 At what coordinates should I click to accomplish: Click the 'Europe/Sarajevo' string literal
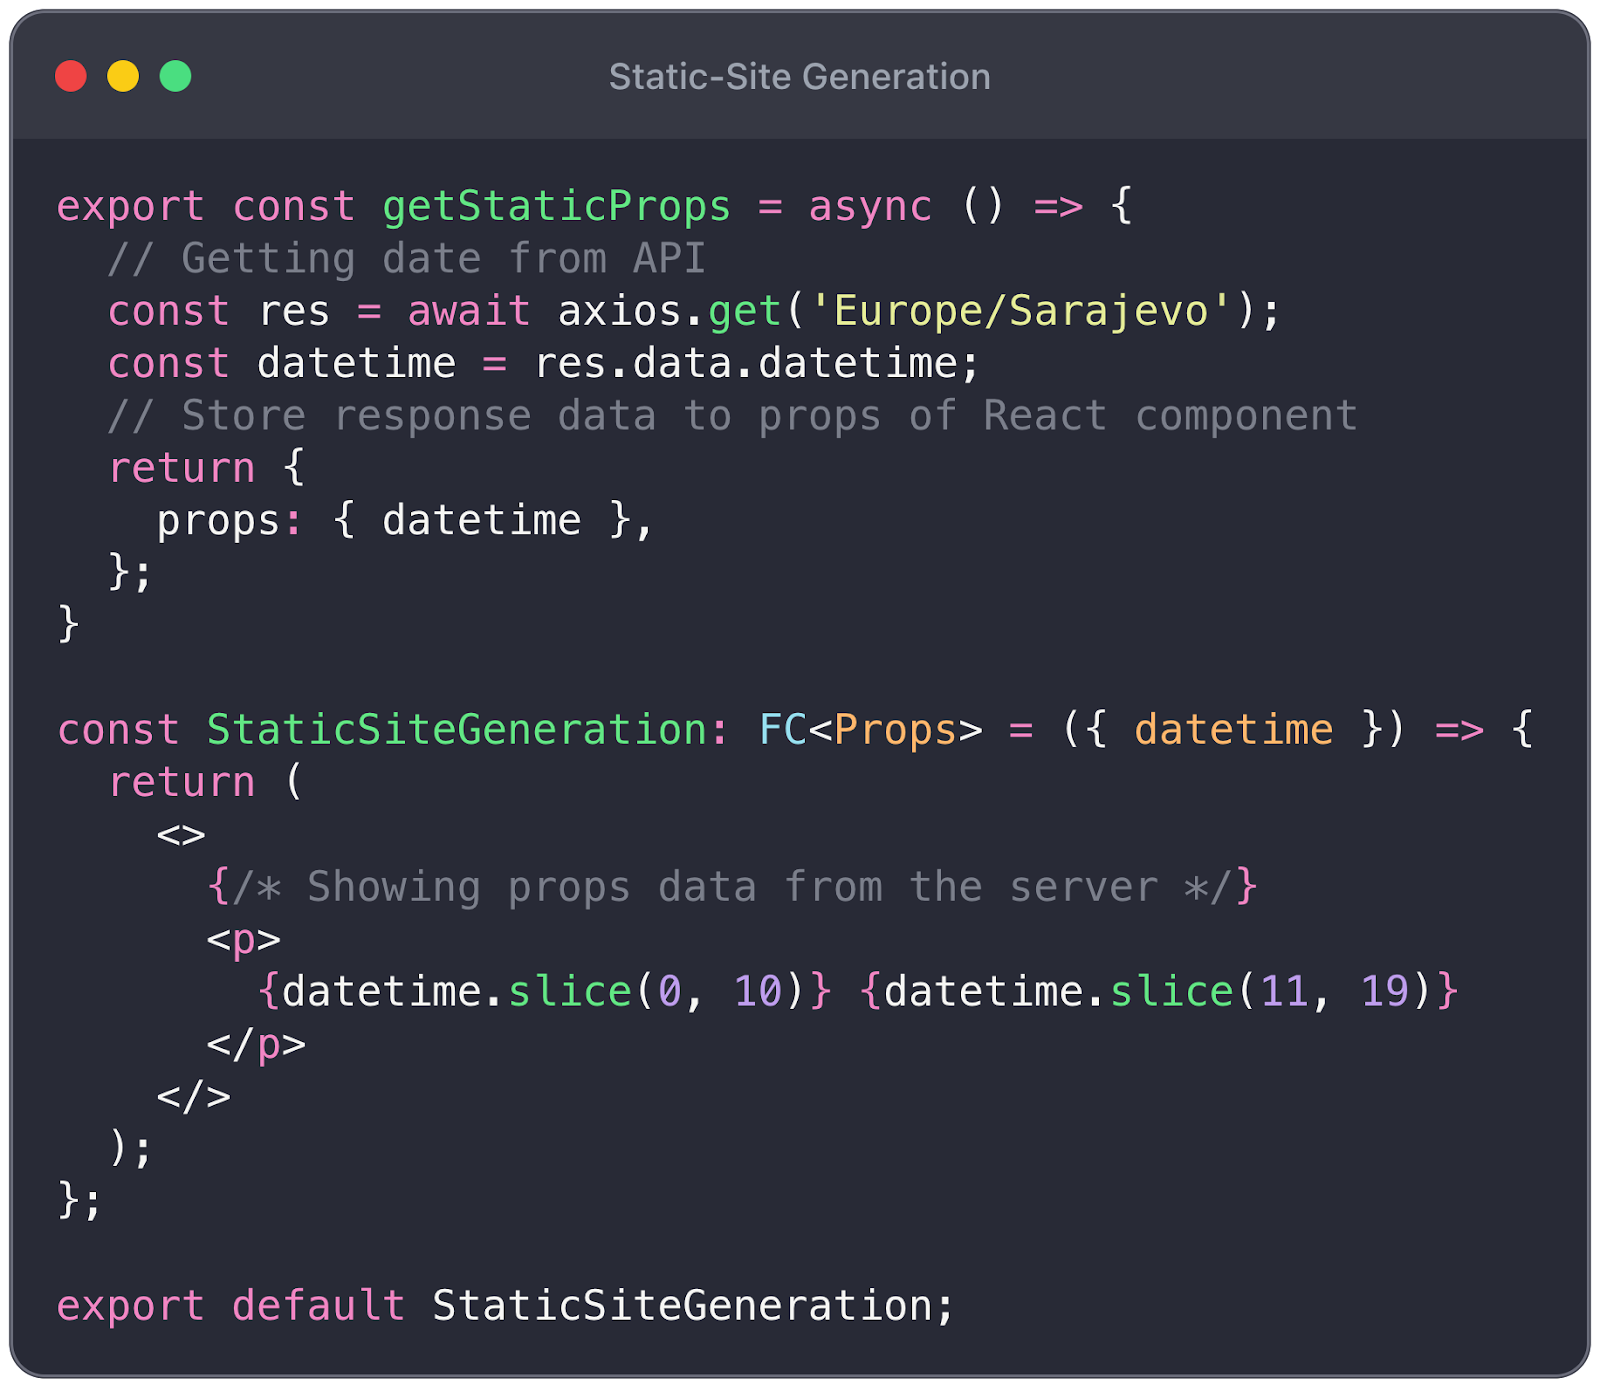pyautogui.click(x=1020, y=311)
